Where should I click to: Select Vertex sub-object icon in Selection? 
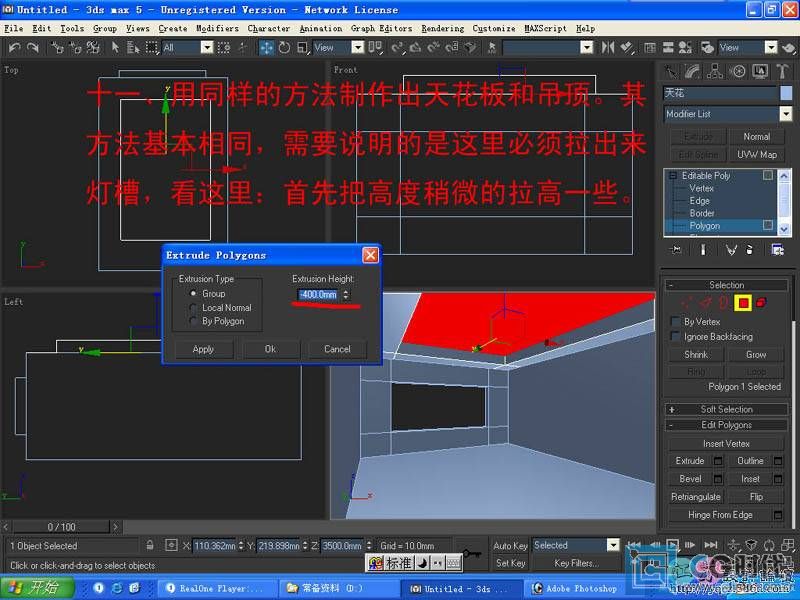point(687,303)
